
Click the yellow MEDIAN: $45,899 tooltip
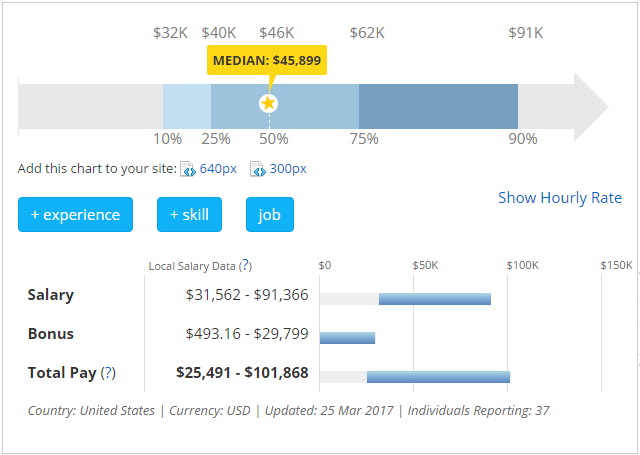tap(266, 61)
